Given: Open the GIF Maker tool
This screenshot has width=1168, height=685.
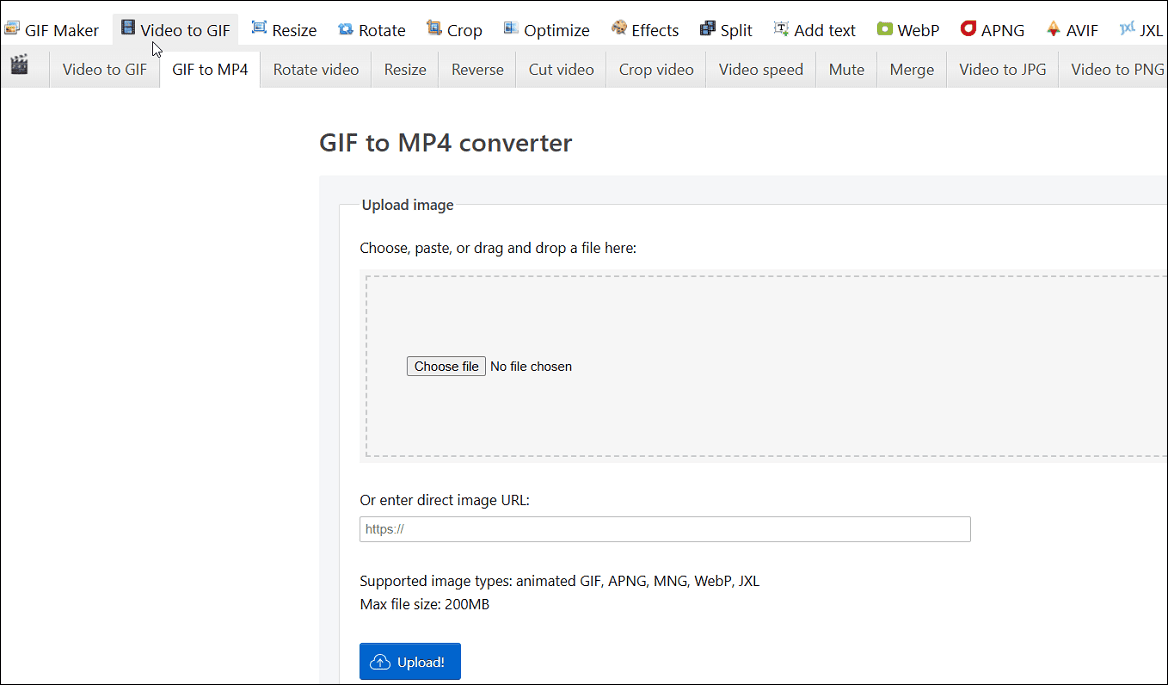Looking at the screenshot, I should (x=52, y=29).
